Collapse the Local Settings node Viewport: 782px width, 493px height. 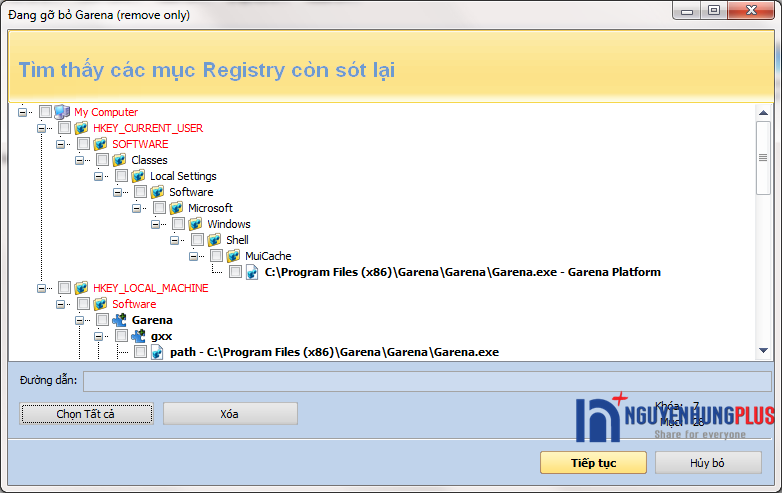(98, 176)
